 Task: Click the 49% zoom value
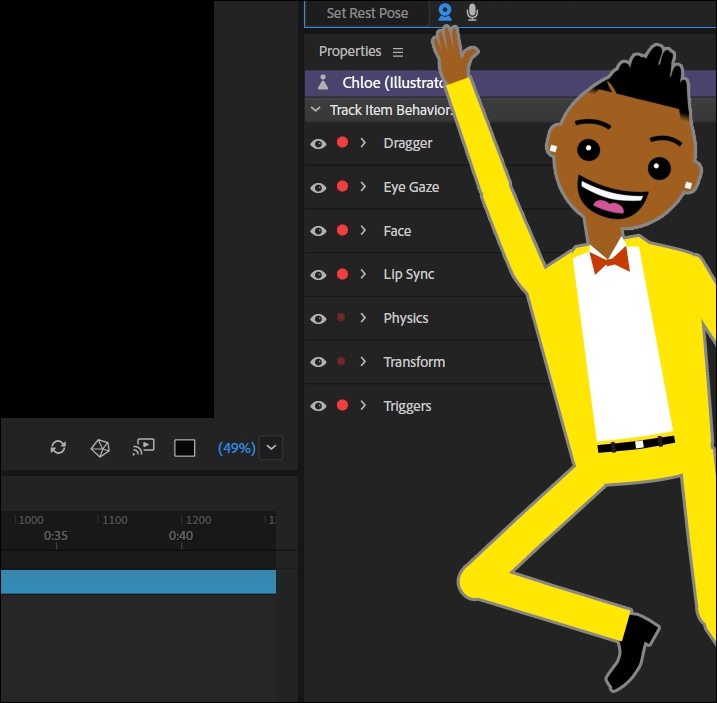[236, 448]
